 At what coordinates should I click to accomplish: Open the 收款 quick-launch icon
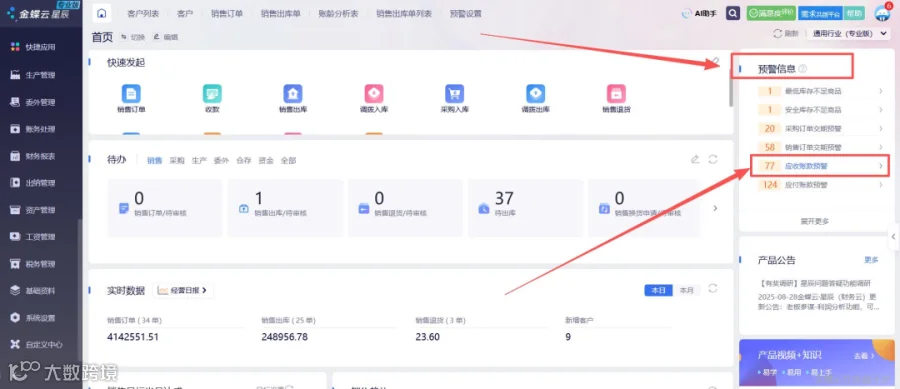(x=212, y=94)
